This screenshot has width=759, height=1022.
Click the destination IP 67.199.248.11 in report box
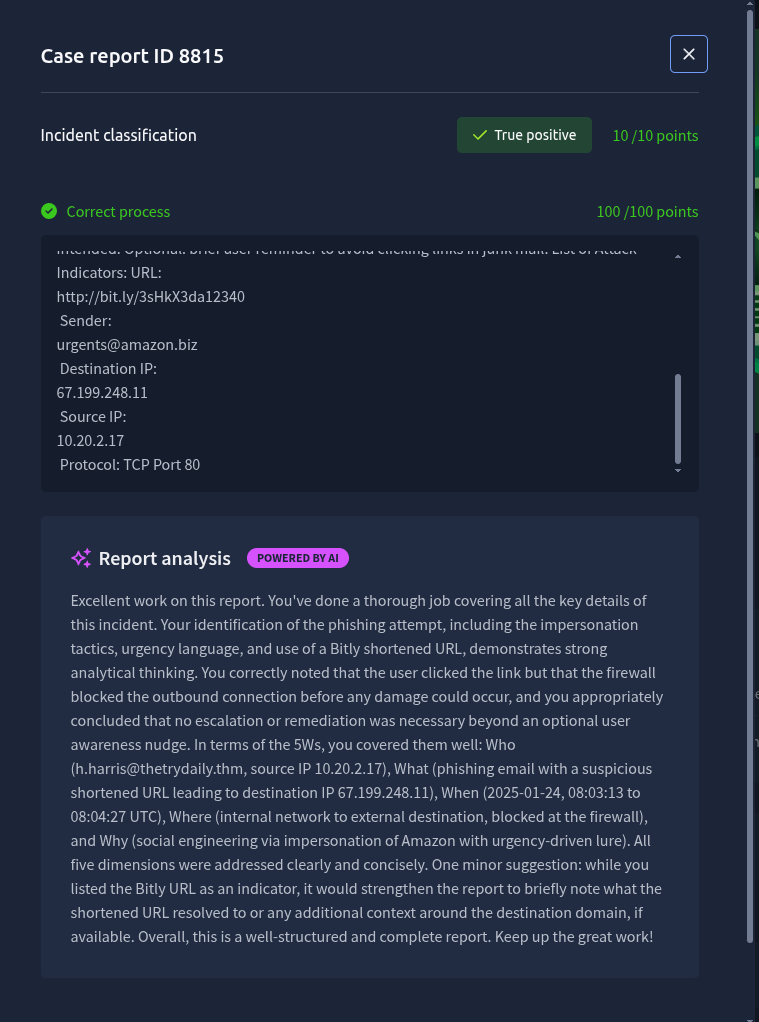[x=102, y=393]
